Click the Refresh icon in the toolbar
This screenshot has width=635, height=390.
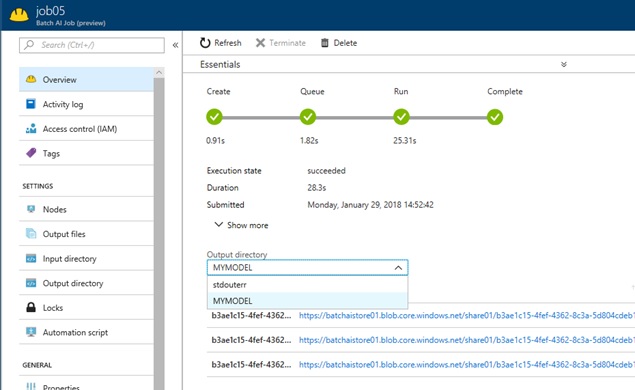pos(205,43)
